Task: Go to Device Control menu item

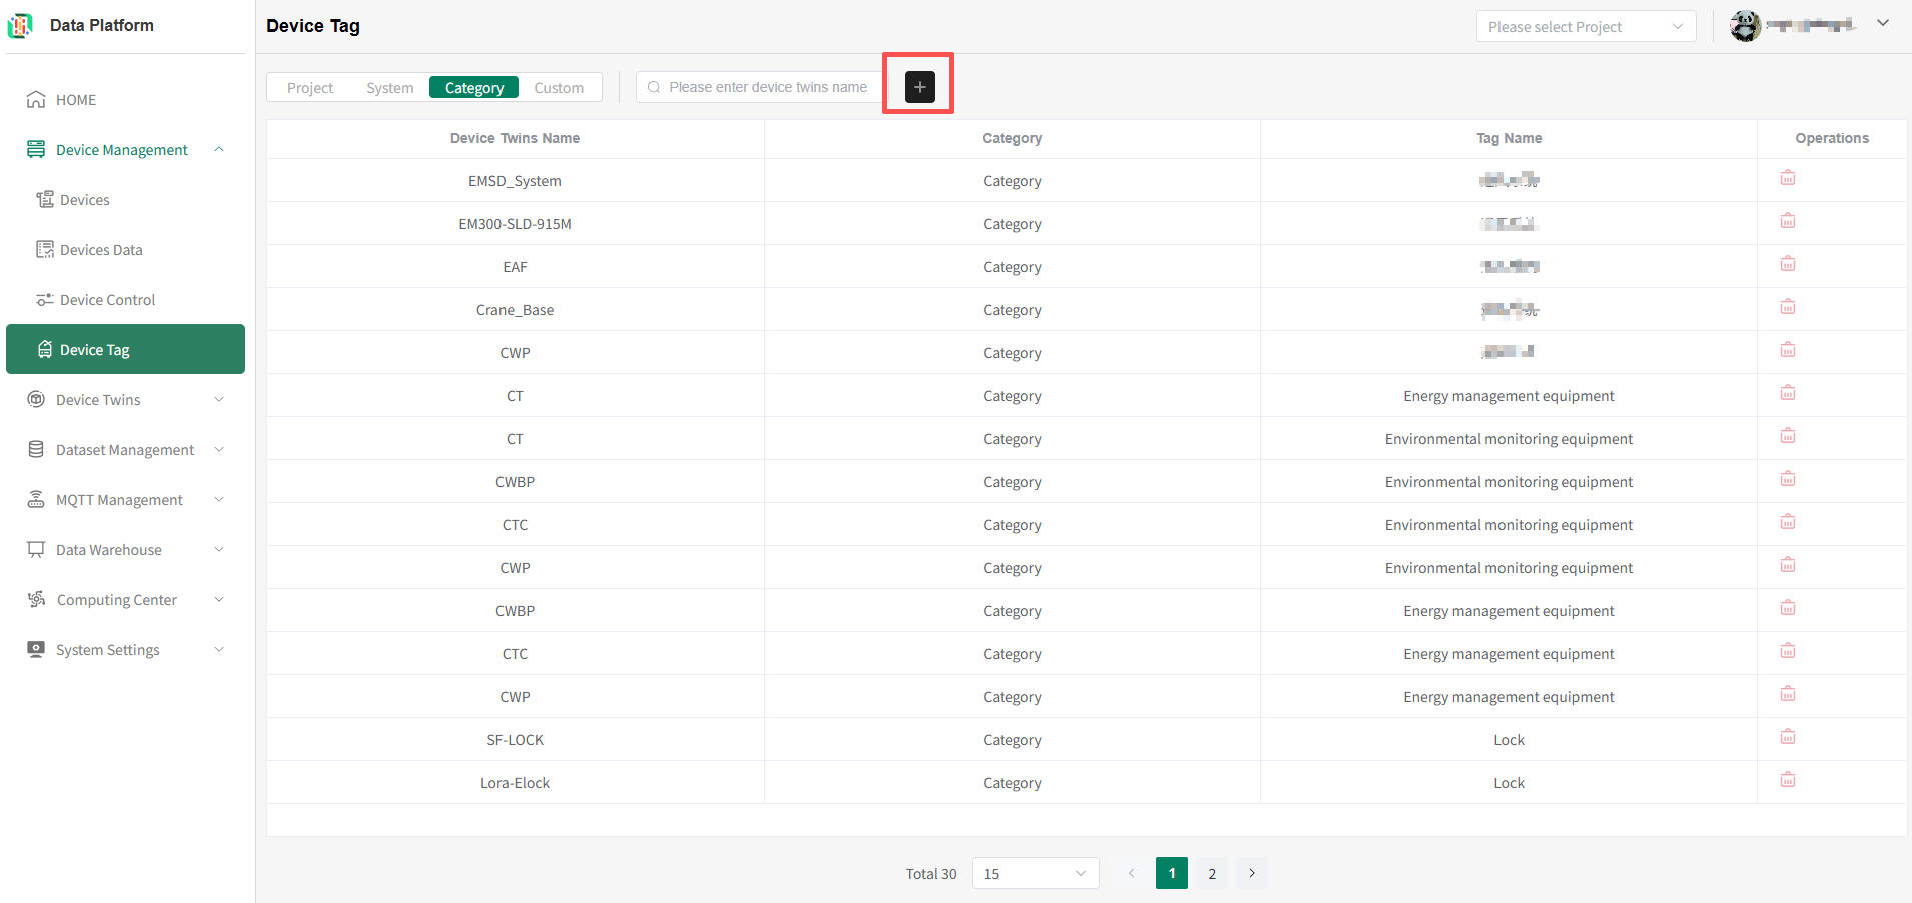Action: (x=107, y=300)
